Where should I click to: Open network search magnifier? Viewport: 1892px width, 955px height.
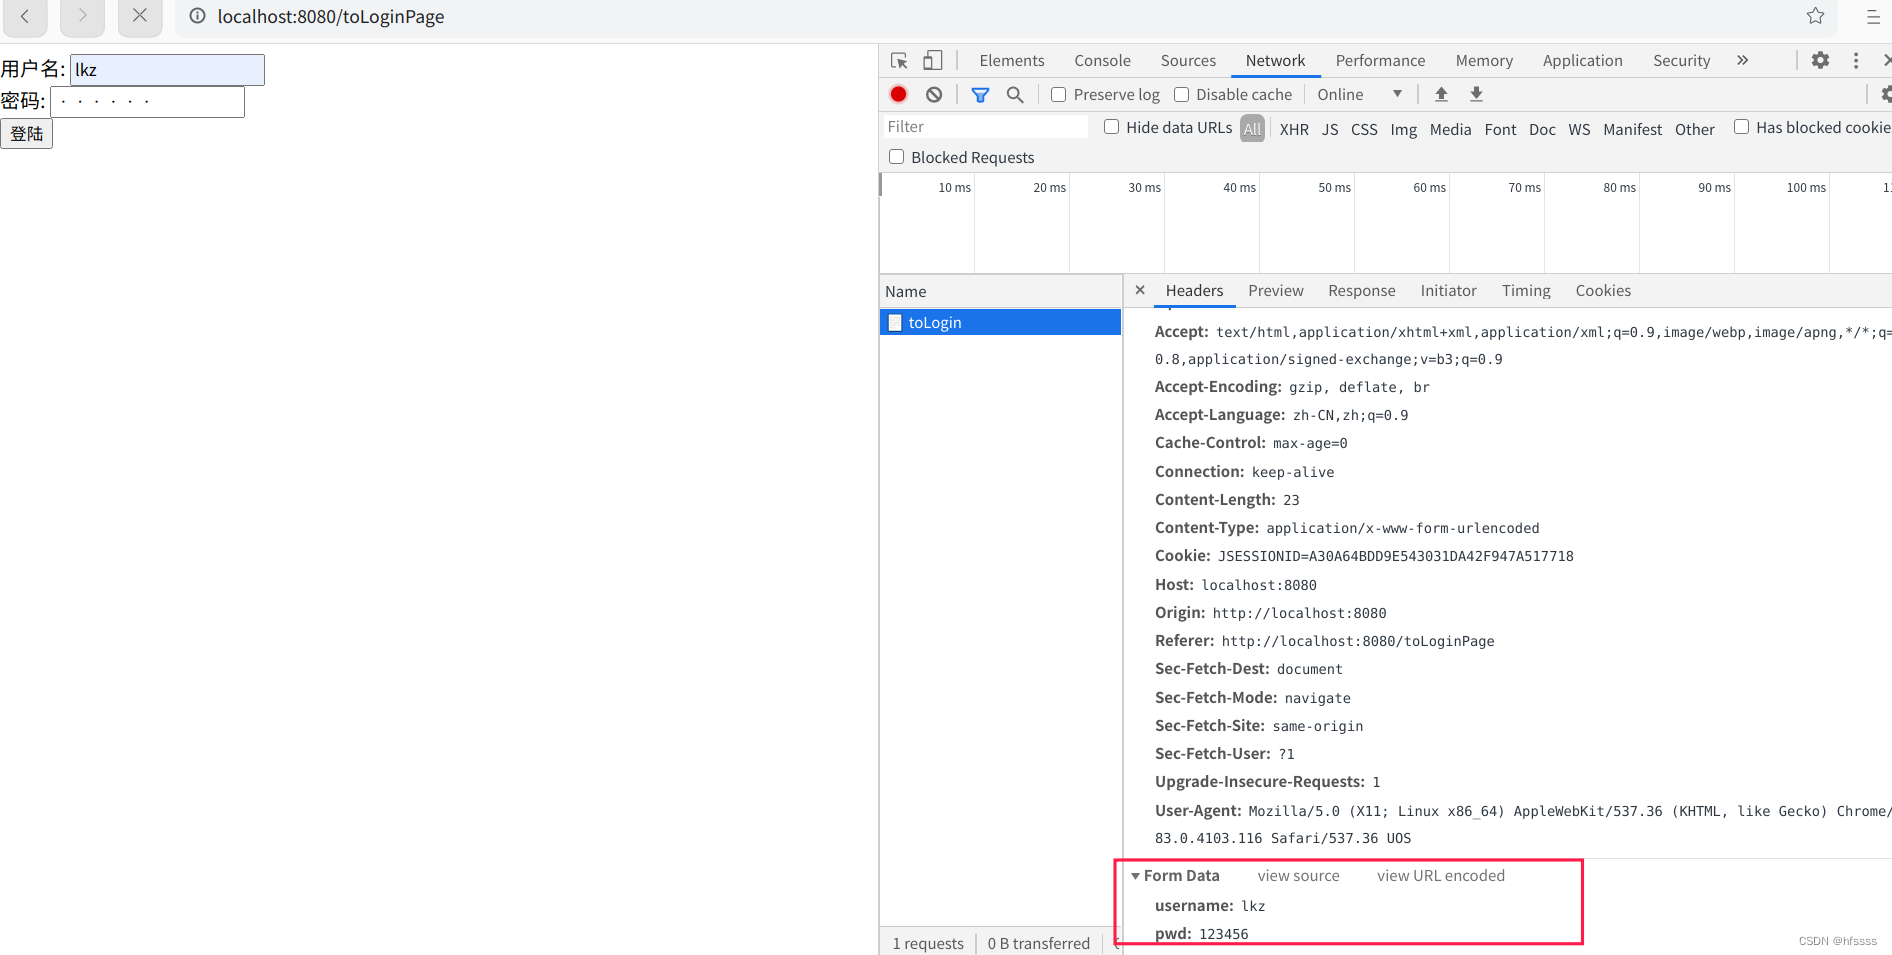1015,95
